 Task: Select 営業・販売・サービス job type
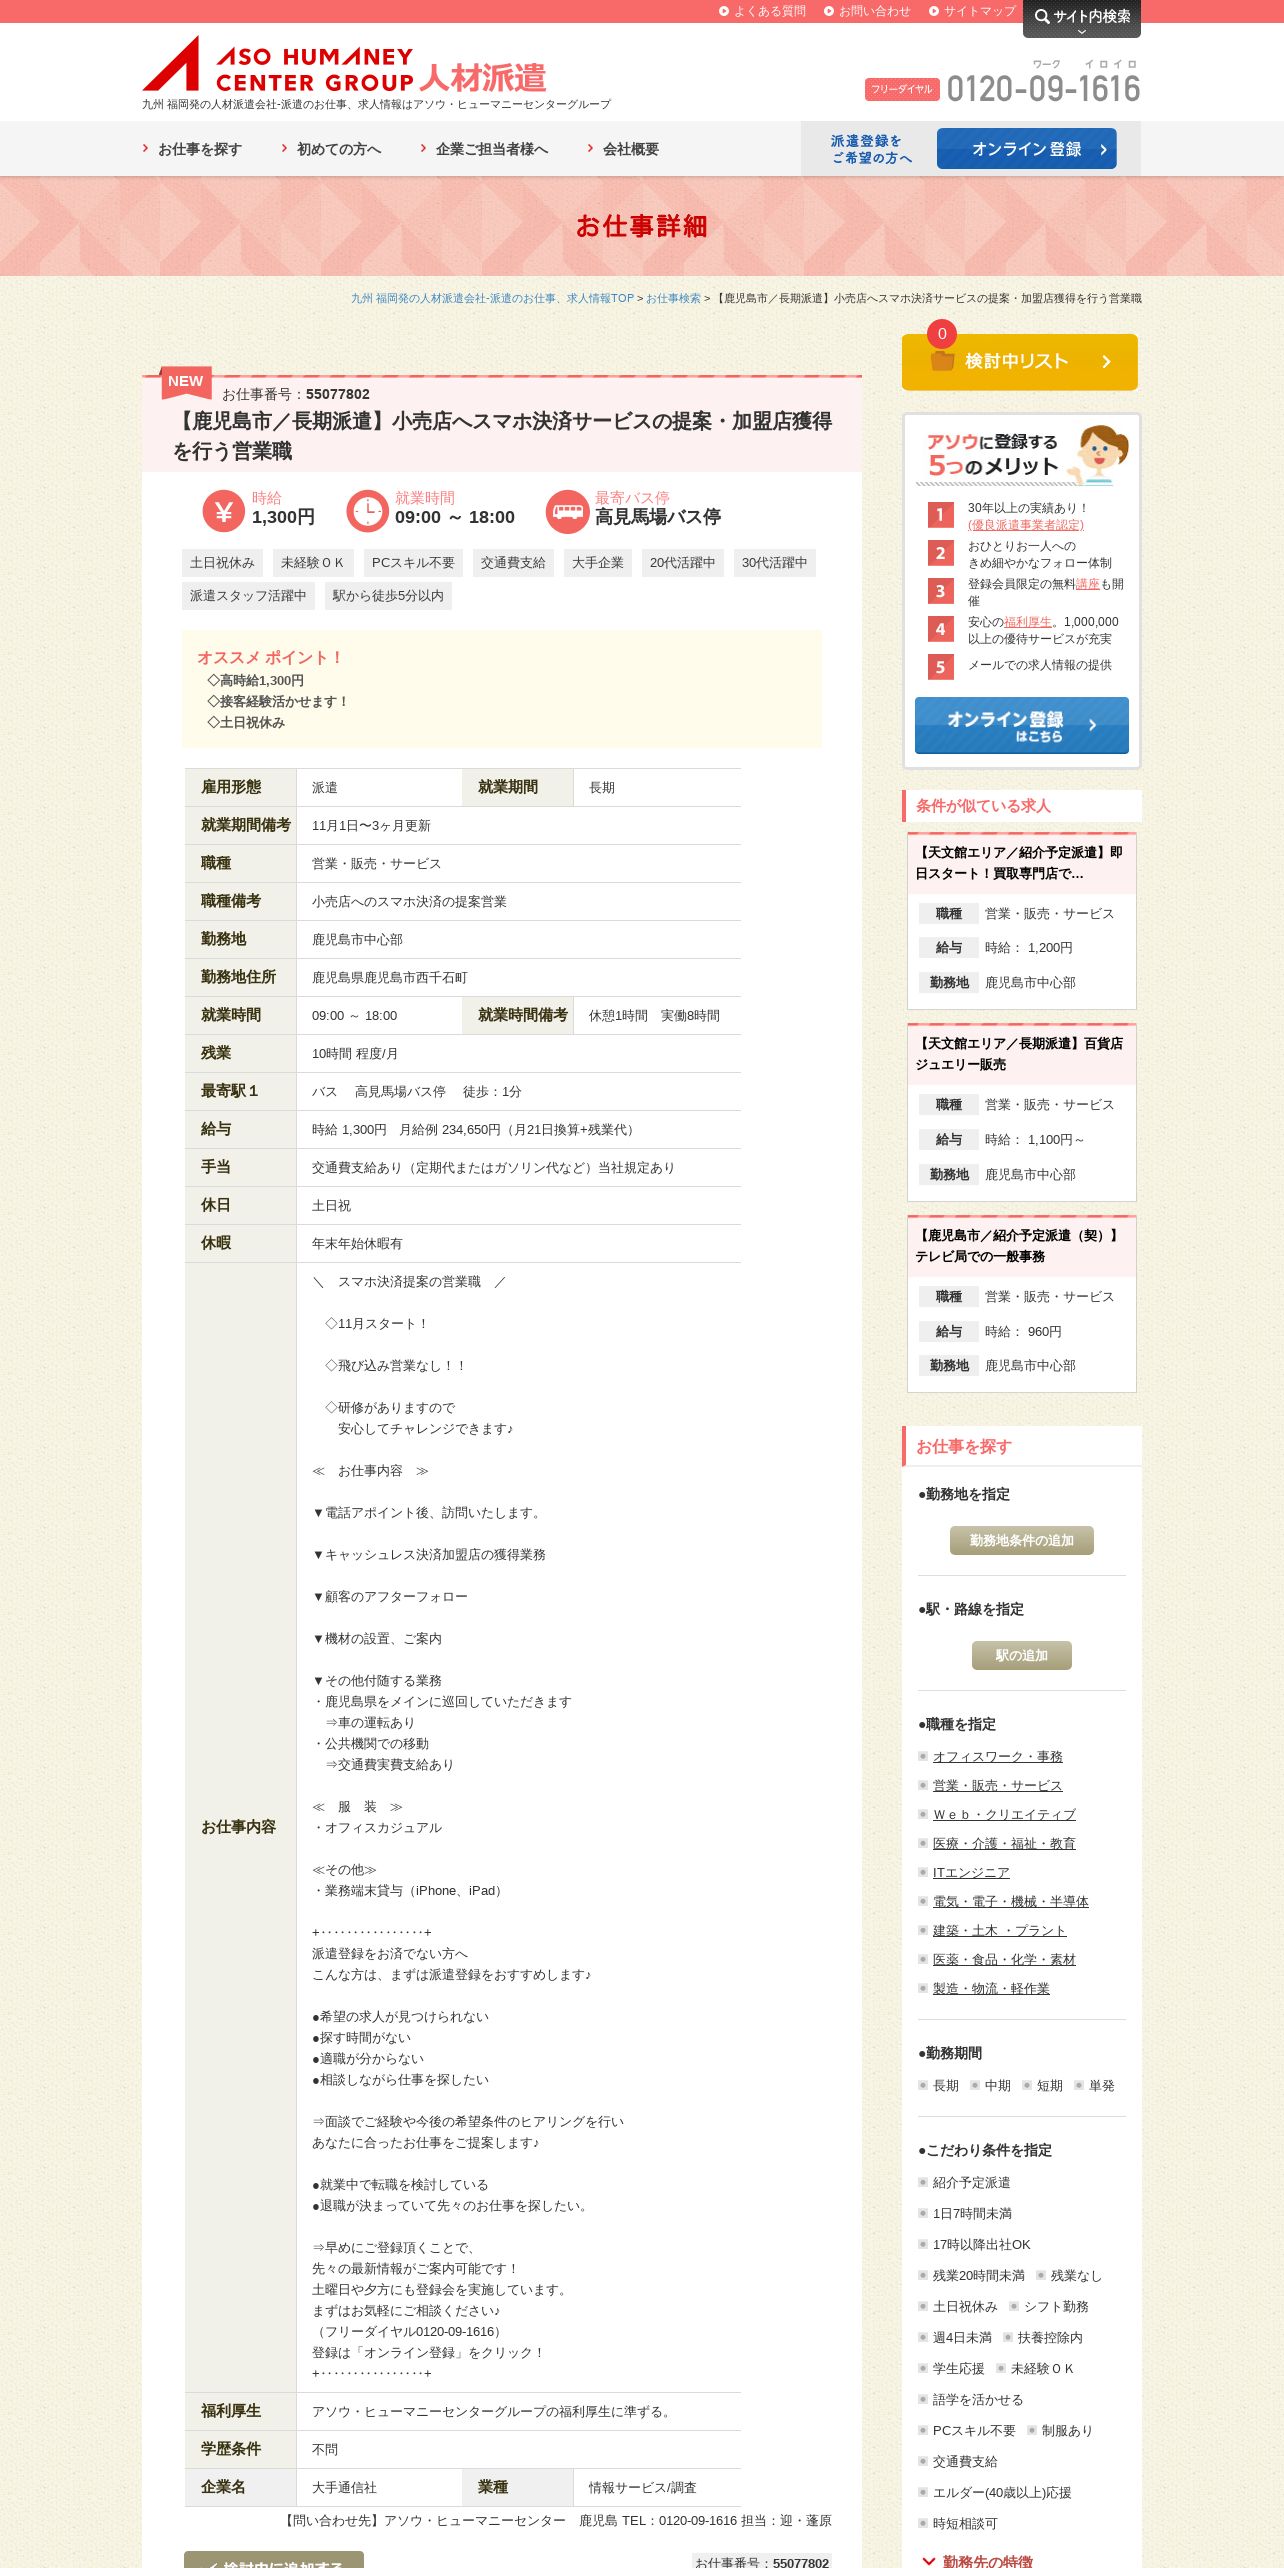[997, 1785]
